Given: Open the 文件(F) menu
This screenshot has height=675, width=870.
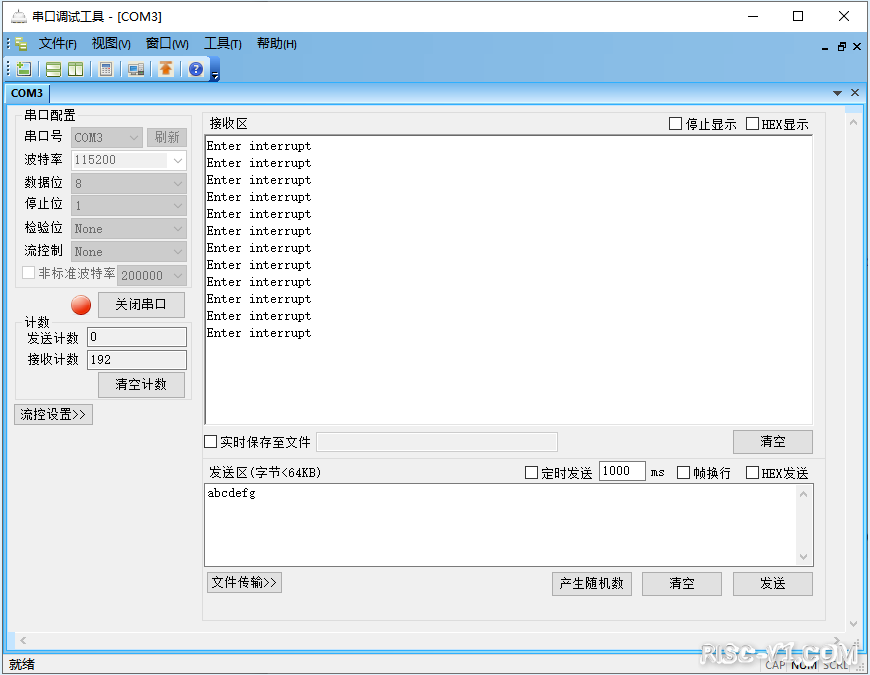Looking at the screenshot, I should 58,44.
